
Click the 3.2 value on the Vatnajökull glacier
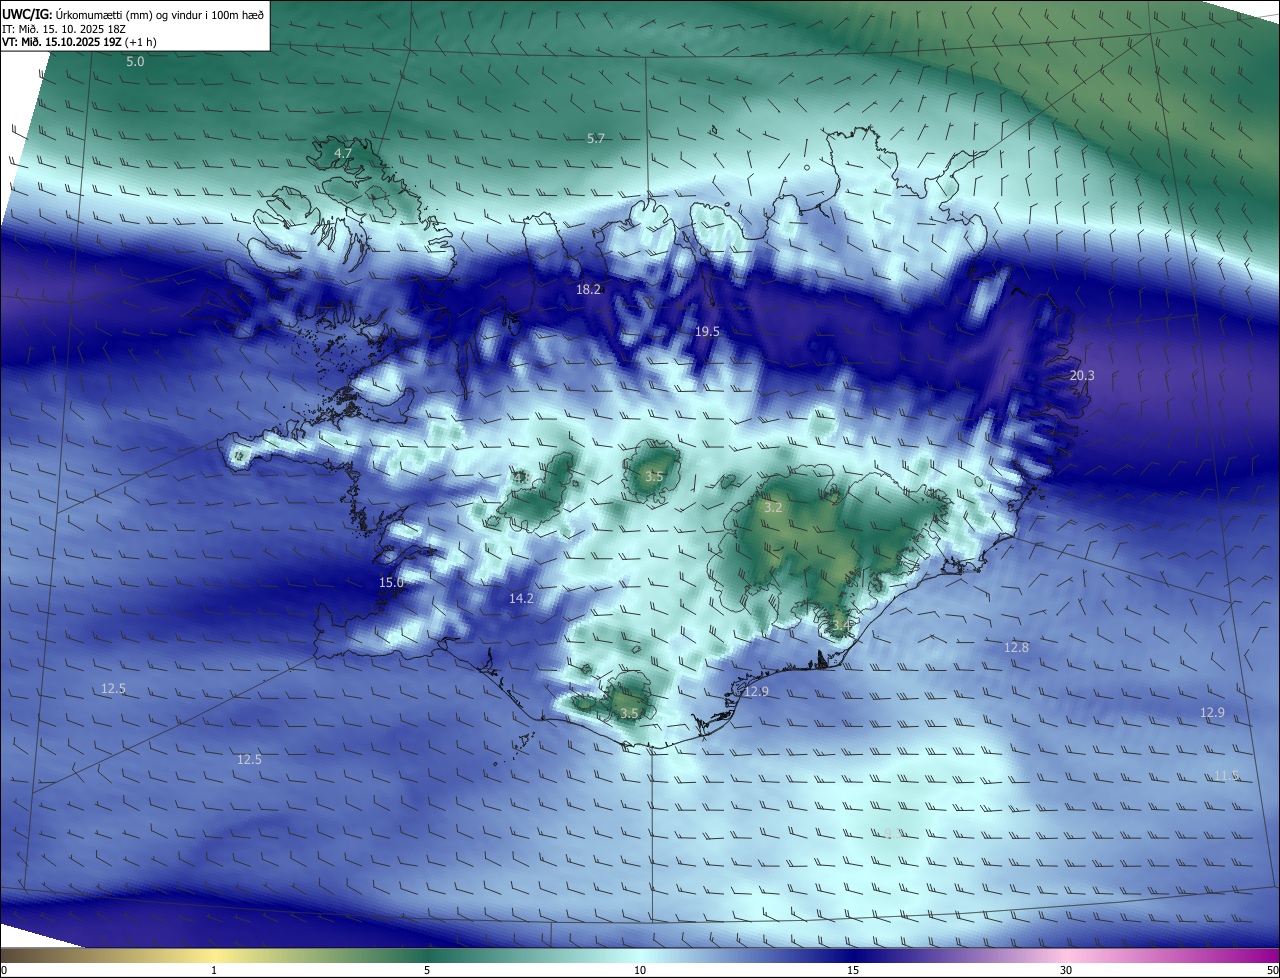(x=773, y=508)
